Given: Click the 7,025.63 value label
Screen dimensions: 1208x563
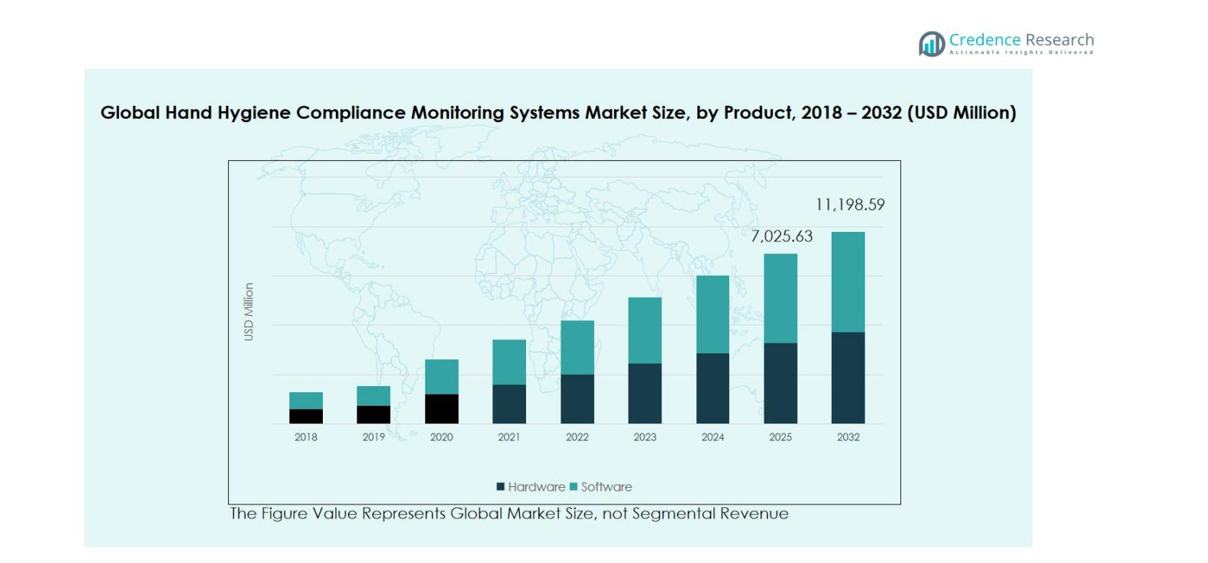Looking at the screenshot, I should click(781, 237).
